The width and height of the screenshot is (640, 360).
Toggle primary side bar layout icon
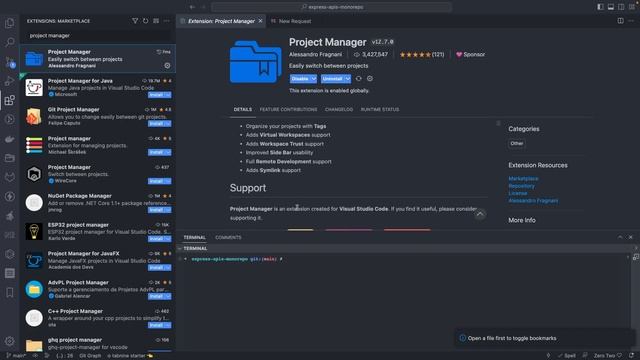600,7
